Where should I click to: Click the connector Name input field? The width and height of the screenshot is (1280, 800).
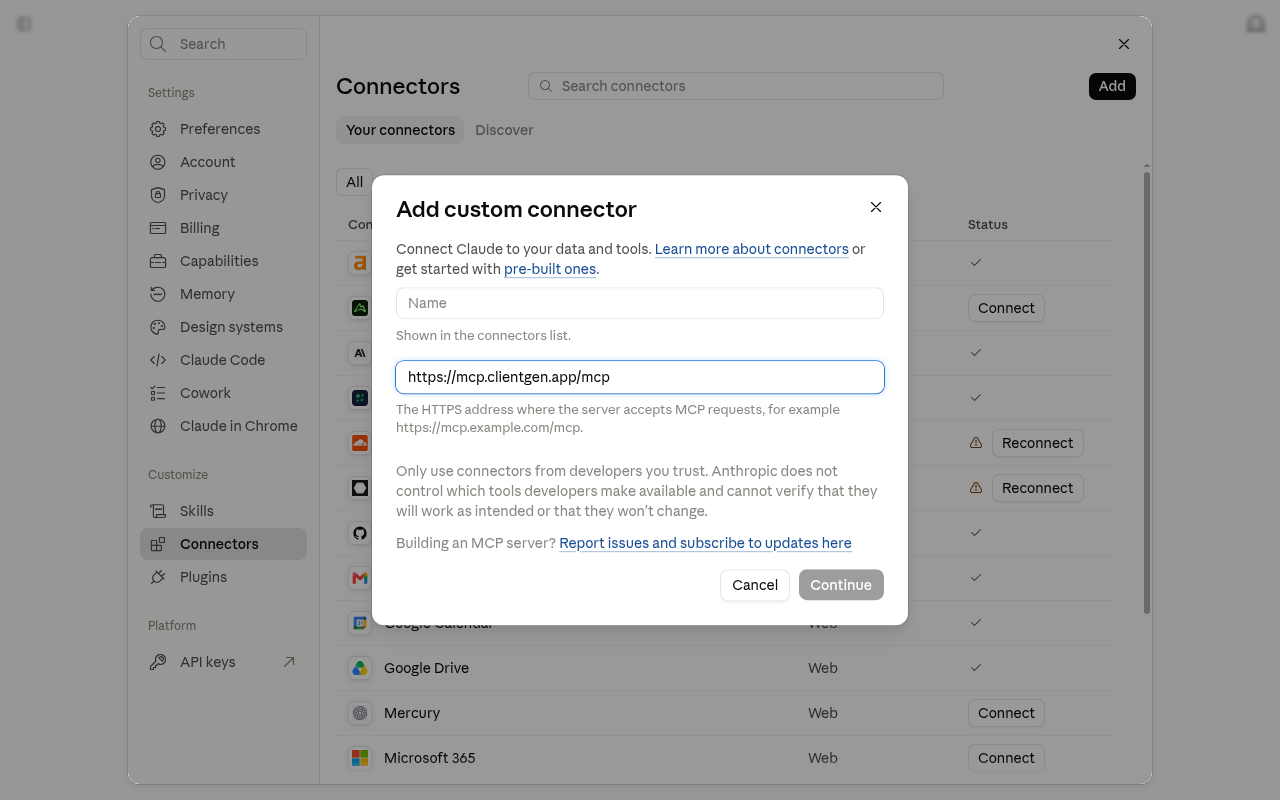640,303
